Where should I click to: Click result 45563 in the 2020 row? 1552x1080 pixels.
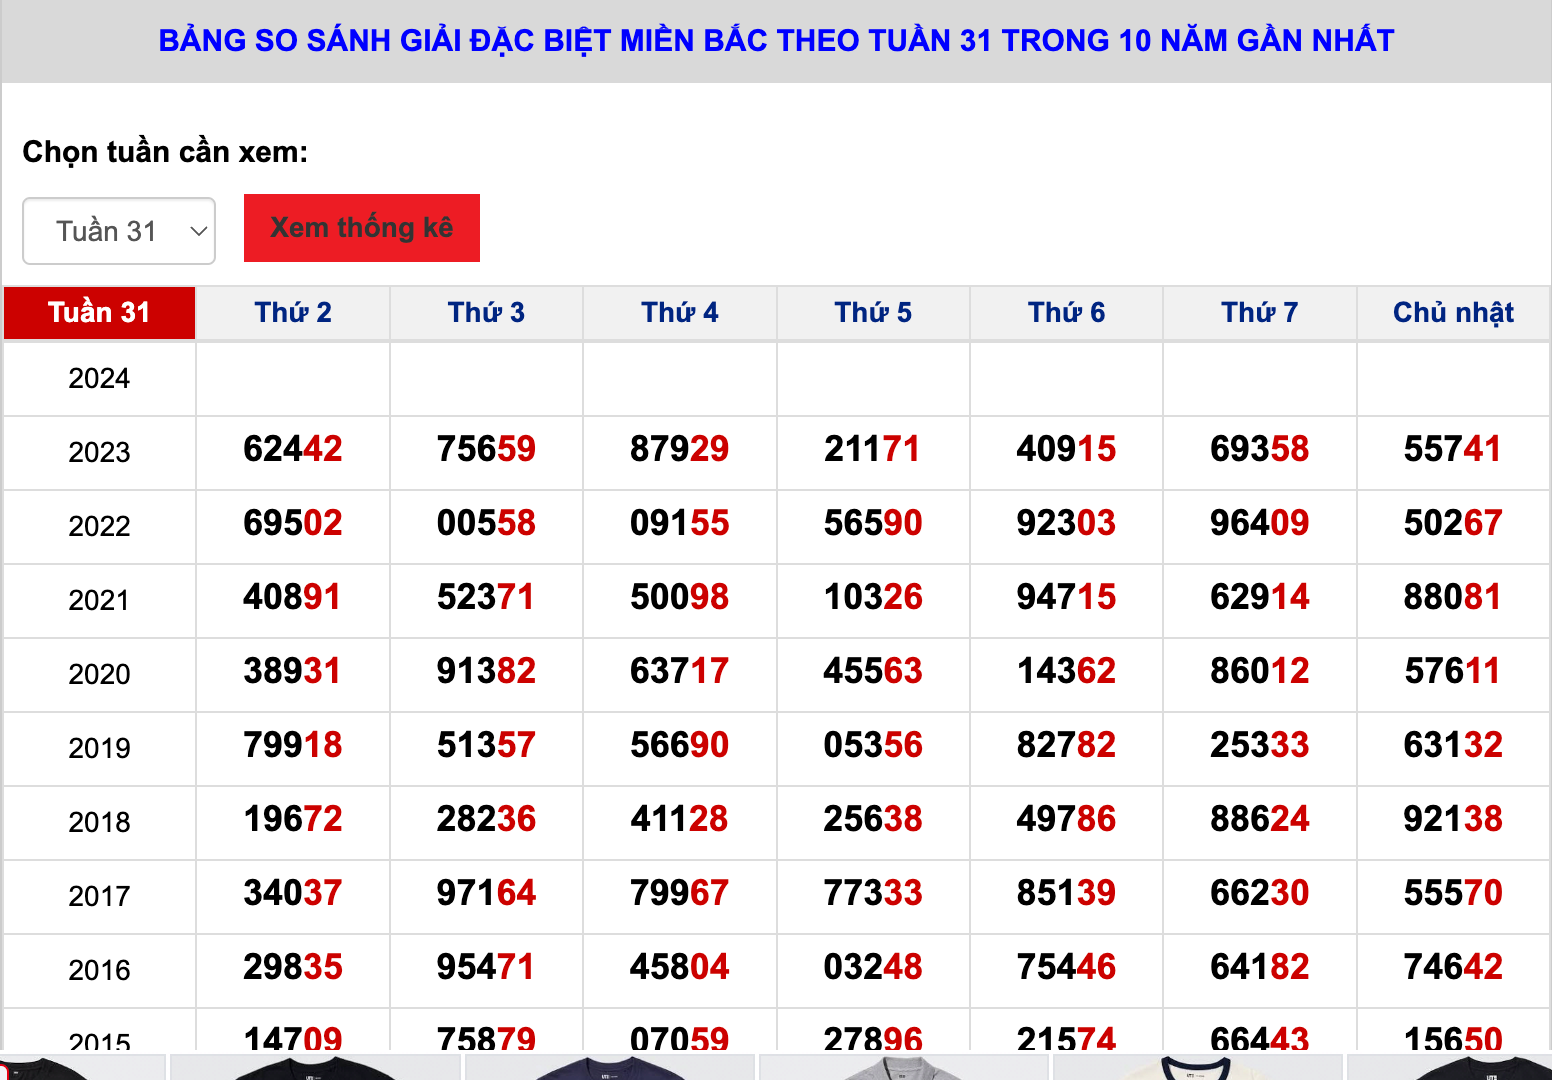(873, 671)
